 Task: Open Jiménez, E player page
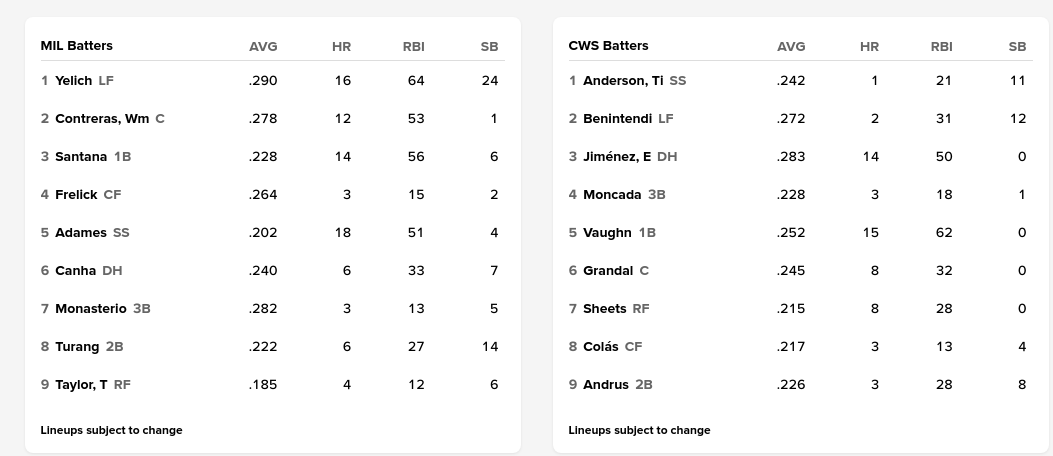click(617, 157)
